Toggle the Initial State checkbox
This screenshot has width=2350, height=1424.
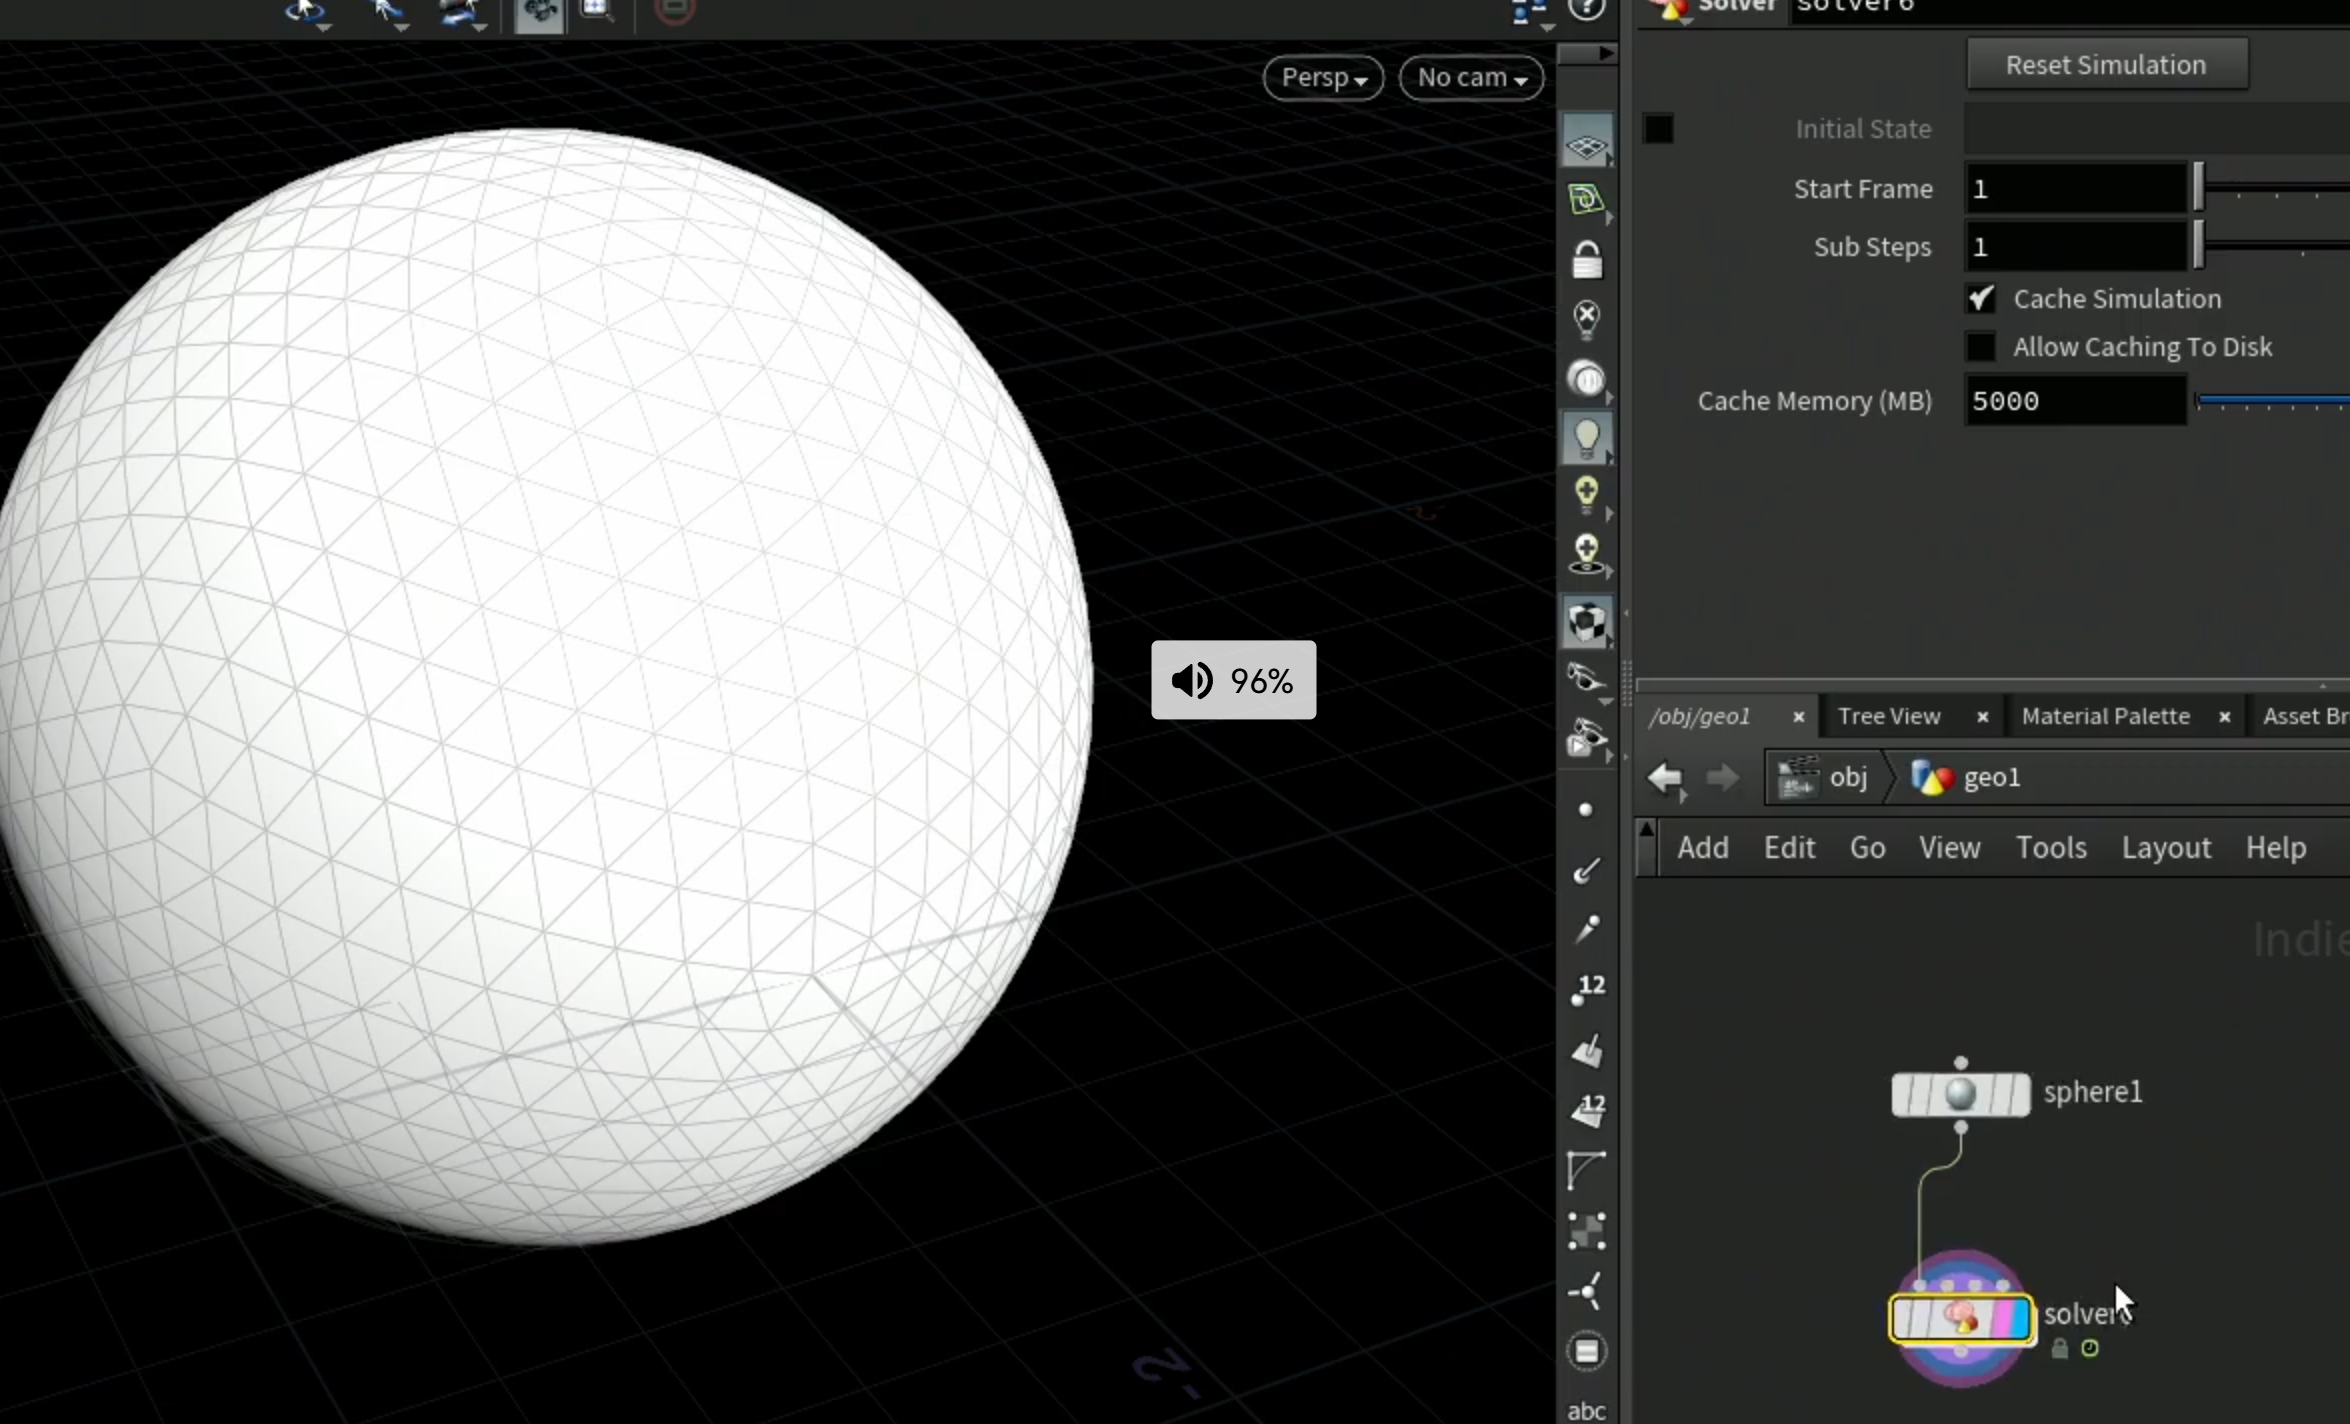(x=1658, y=129)
